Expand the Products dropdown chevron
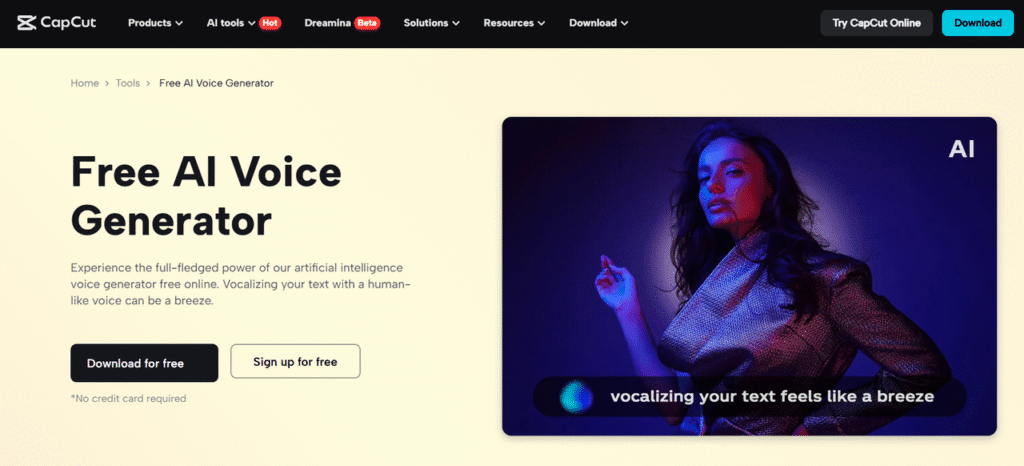Image resolution: width=1024 pixels, height=466 pixels. point(180,23)
